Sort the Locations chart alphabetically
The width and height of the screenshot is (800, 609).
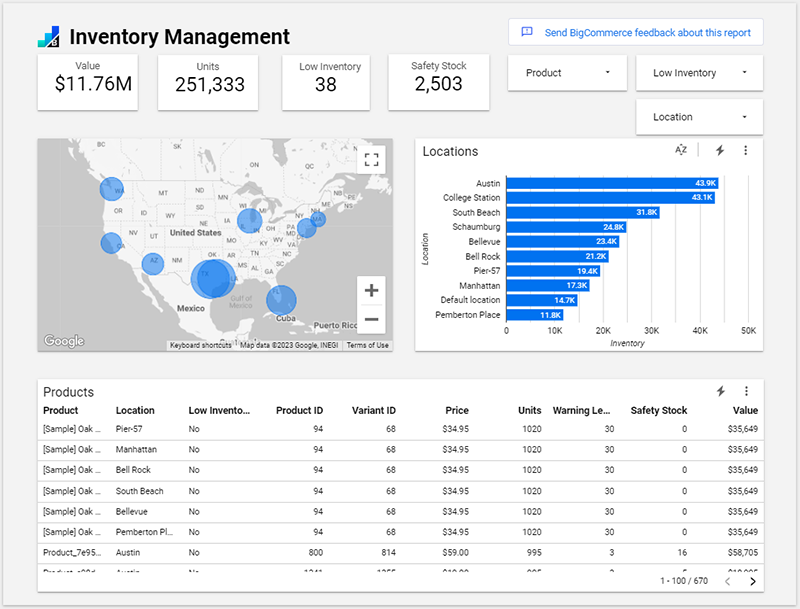point(679,150)
